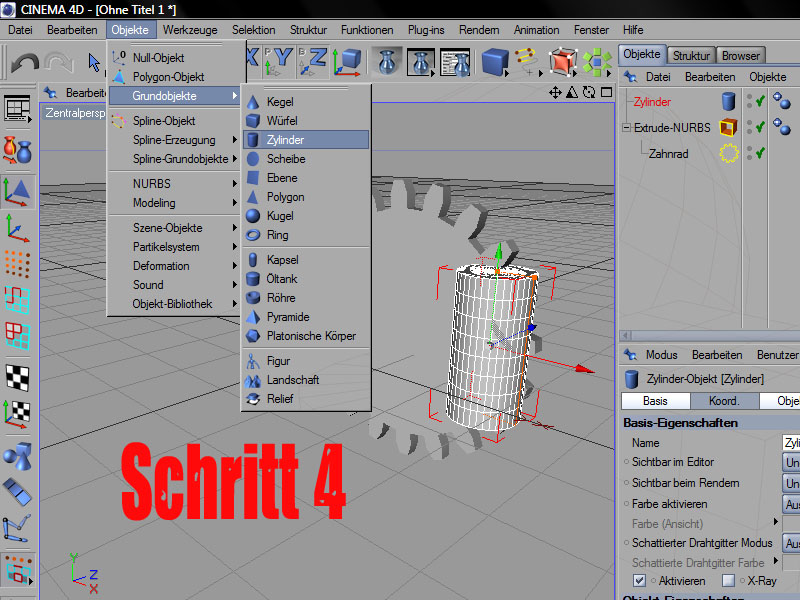Toggle the viewport maximize square icon
Viewport: 800px width, 600px height.
[x=606, y=92]
